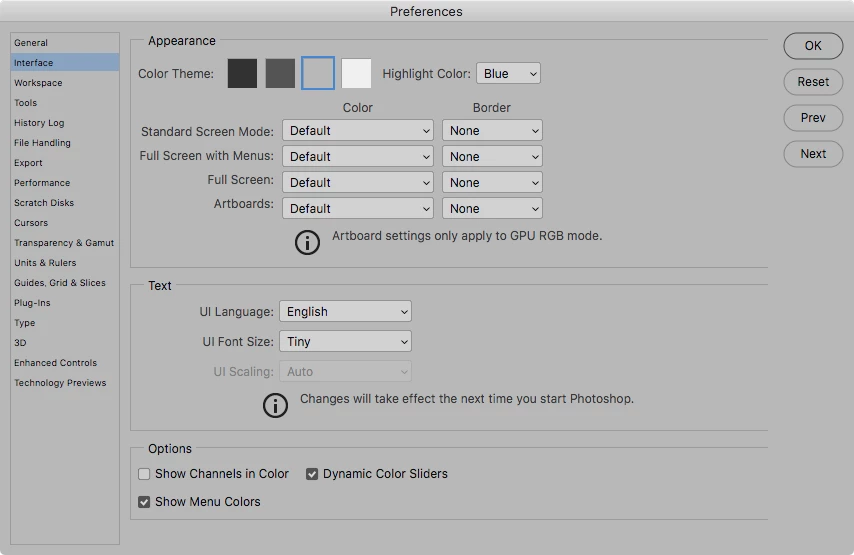Open the Highlight Color dropdown
Screen dimensions: 854x555
coord(508,74)
